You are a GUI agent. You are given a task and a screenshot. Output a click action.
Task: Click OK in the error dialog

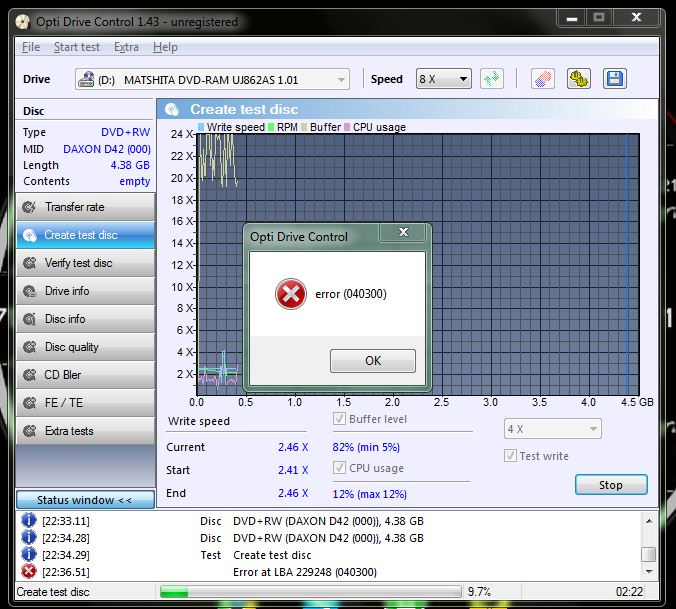(x=373, y=361)
